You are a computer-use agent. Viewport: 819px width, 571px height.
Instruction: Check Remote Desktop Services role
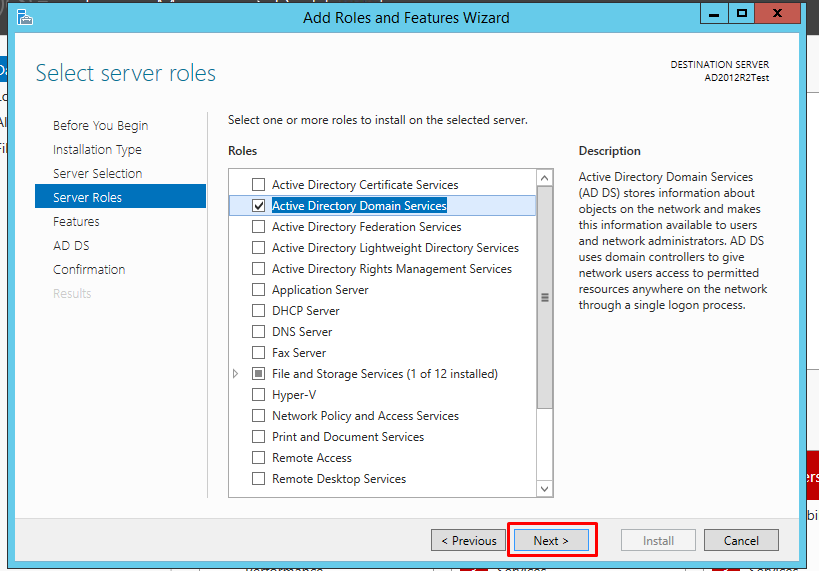(x=258, y=479)
